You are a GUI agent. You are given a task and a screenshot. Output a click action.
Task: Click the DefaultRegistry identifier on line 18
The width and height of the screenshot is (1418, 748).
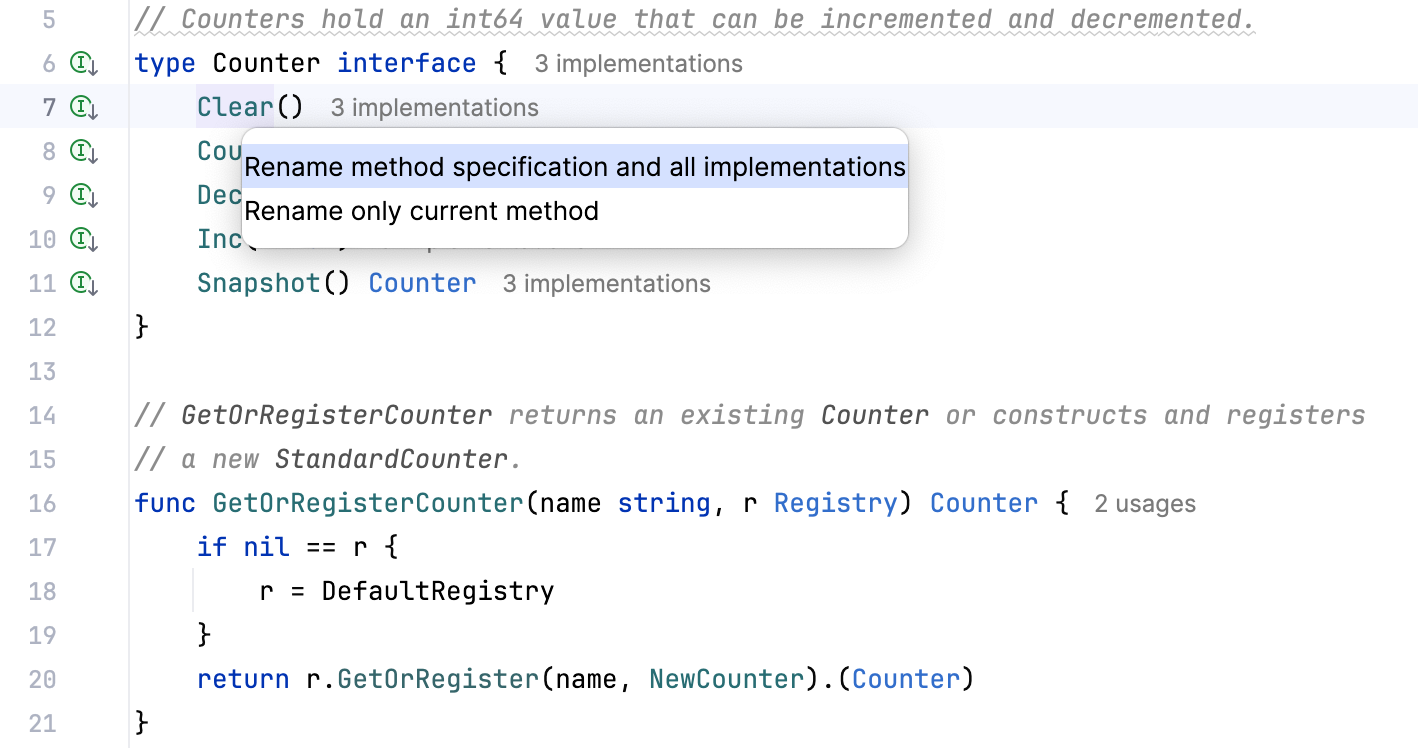(x=437, y=590)
